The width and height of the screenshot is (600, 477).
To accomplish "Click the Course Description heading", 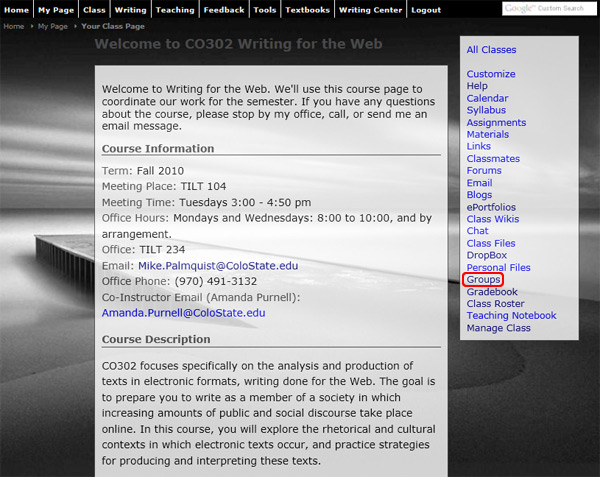I will pos(156,339).
